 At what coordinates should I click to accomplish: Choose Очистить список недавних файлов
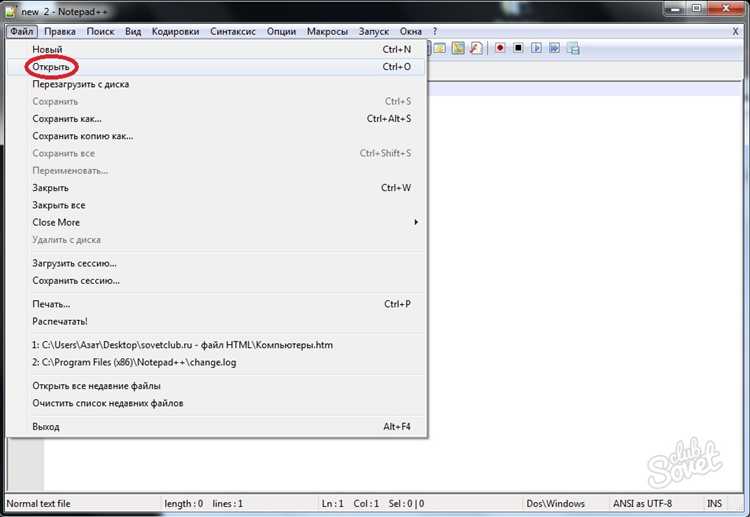pyautogui.click(x=216, y=403)
